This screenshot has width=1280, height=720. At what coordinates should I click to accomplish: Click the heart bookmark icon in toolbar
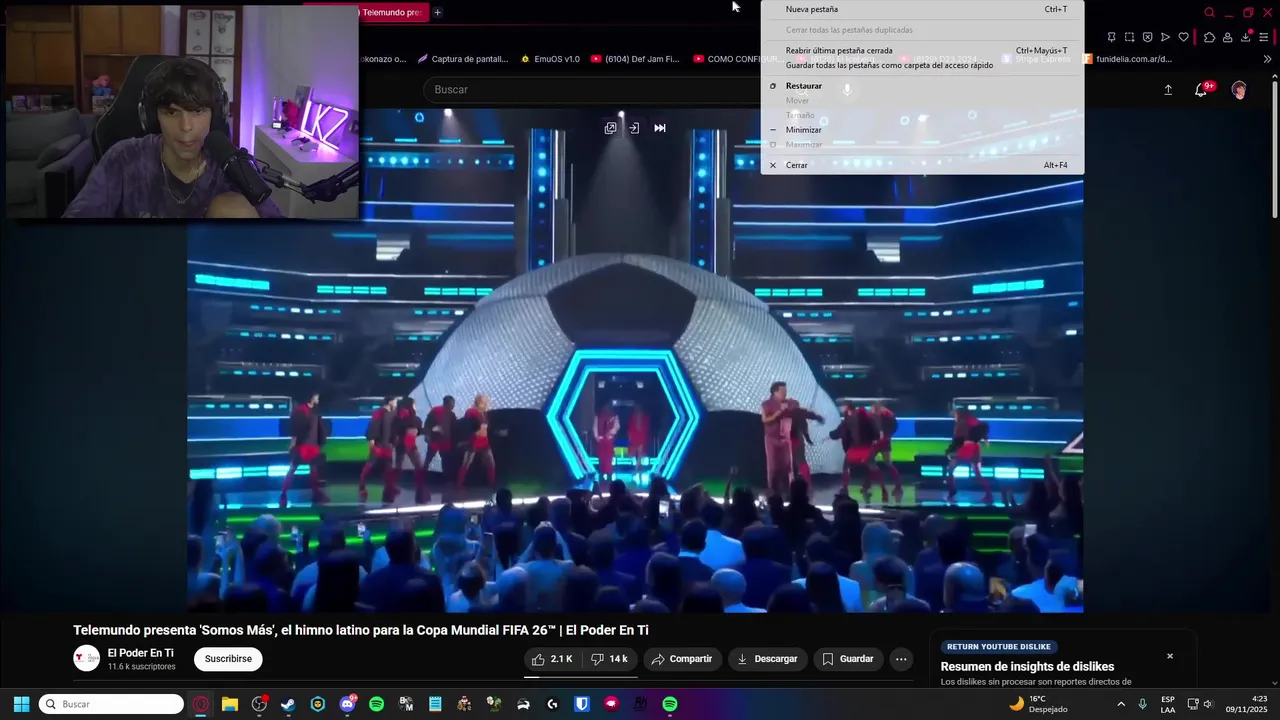[x=1183, y=37]
